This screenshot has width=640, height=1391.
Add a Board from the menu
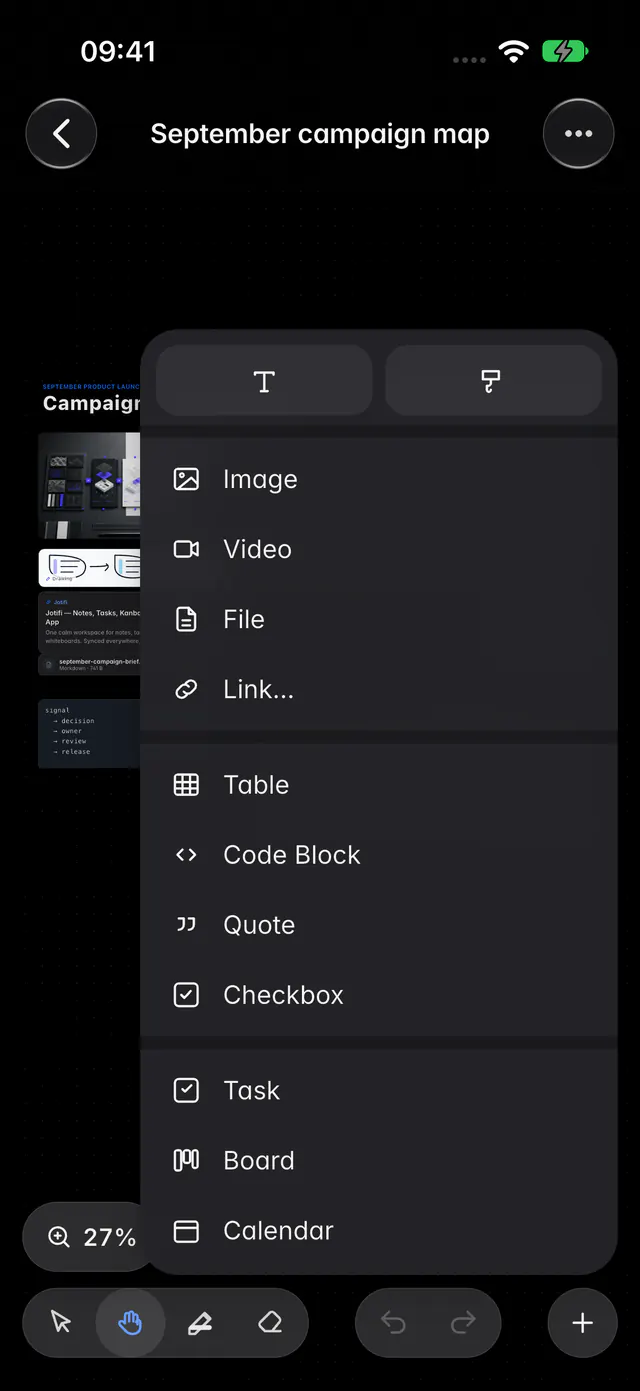378,1160
